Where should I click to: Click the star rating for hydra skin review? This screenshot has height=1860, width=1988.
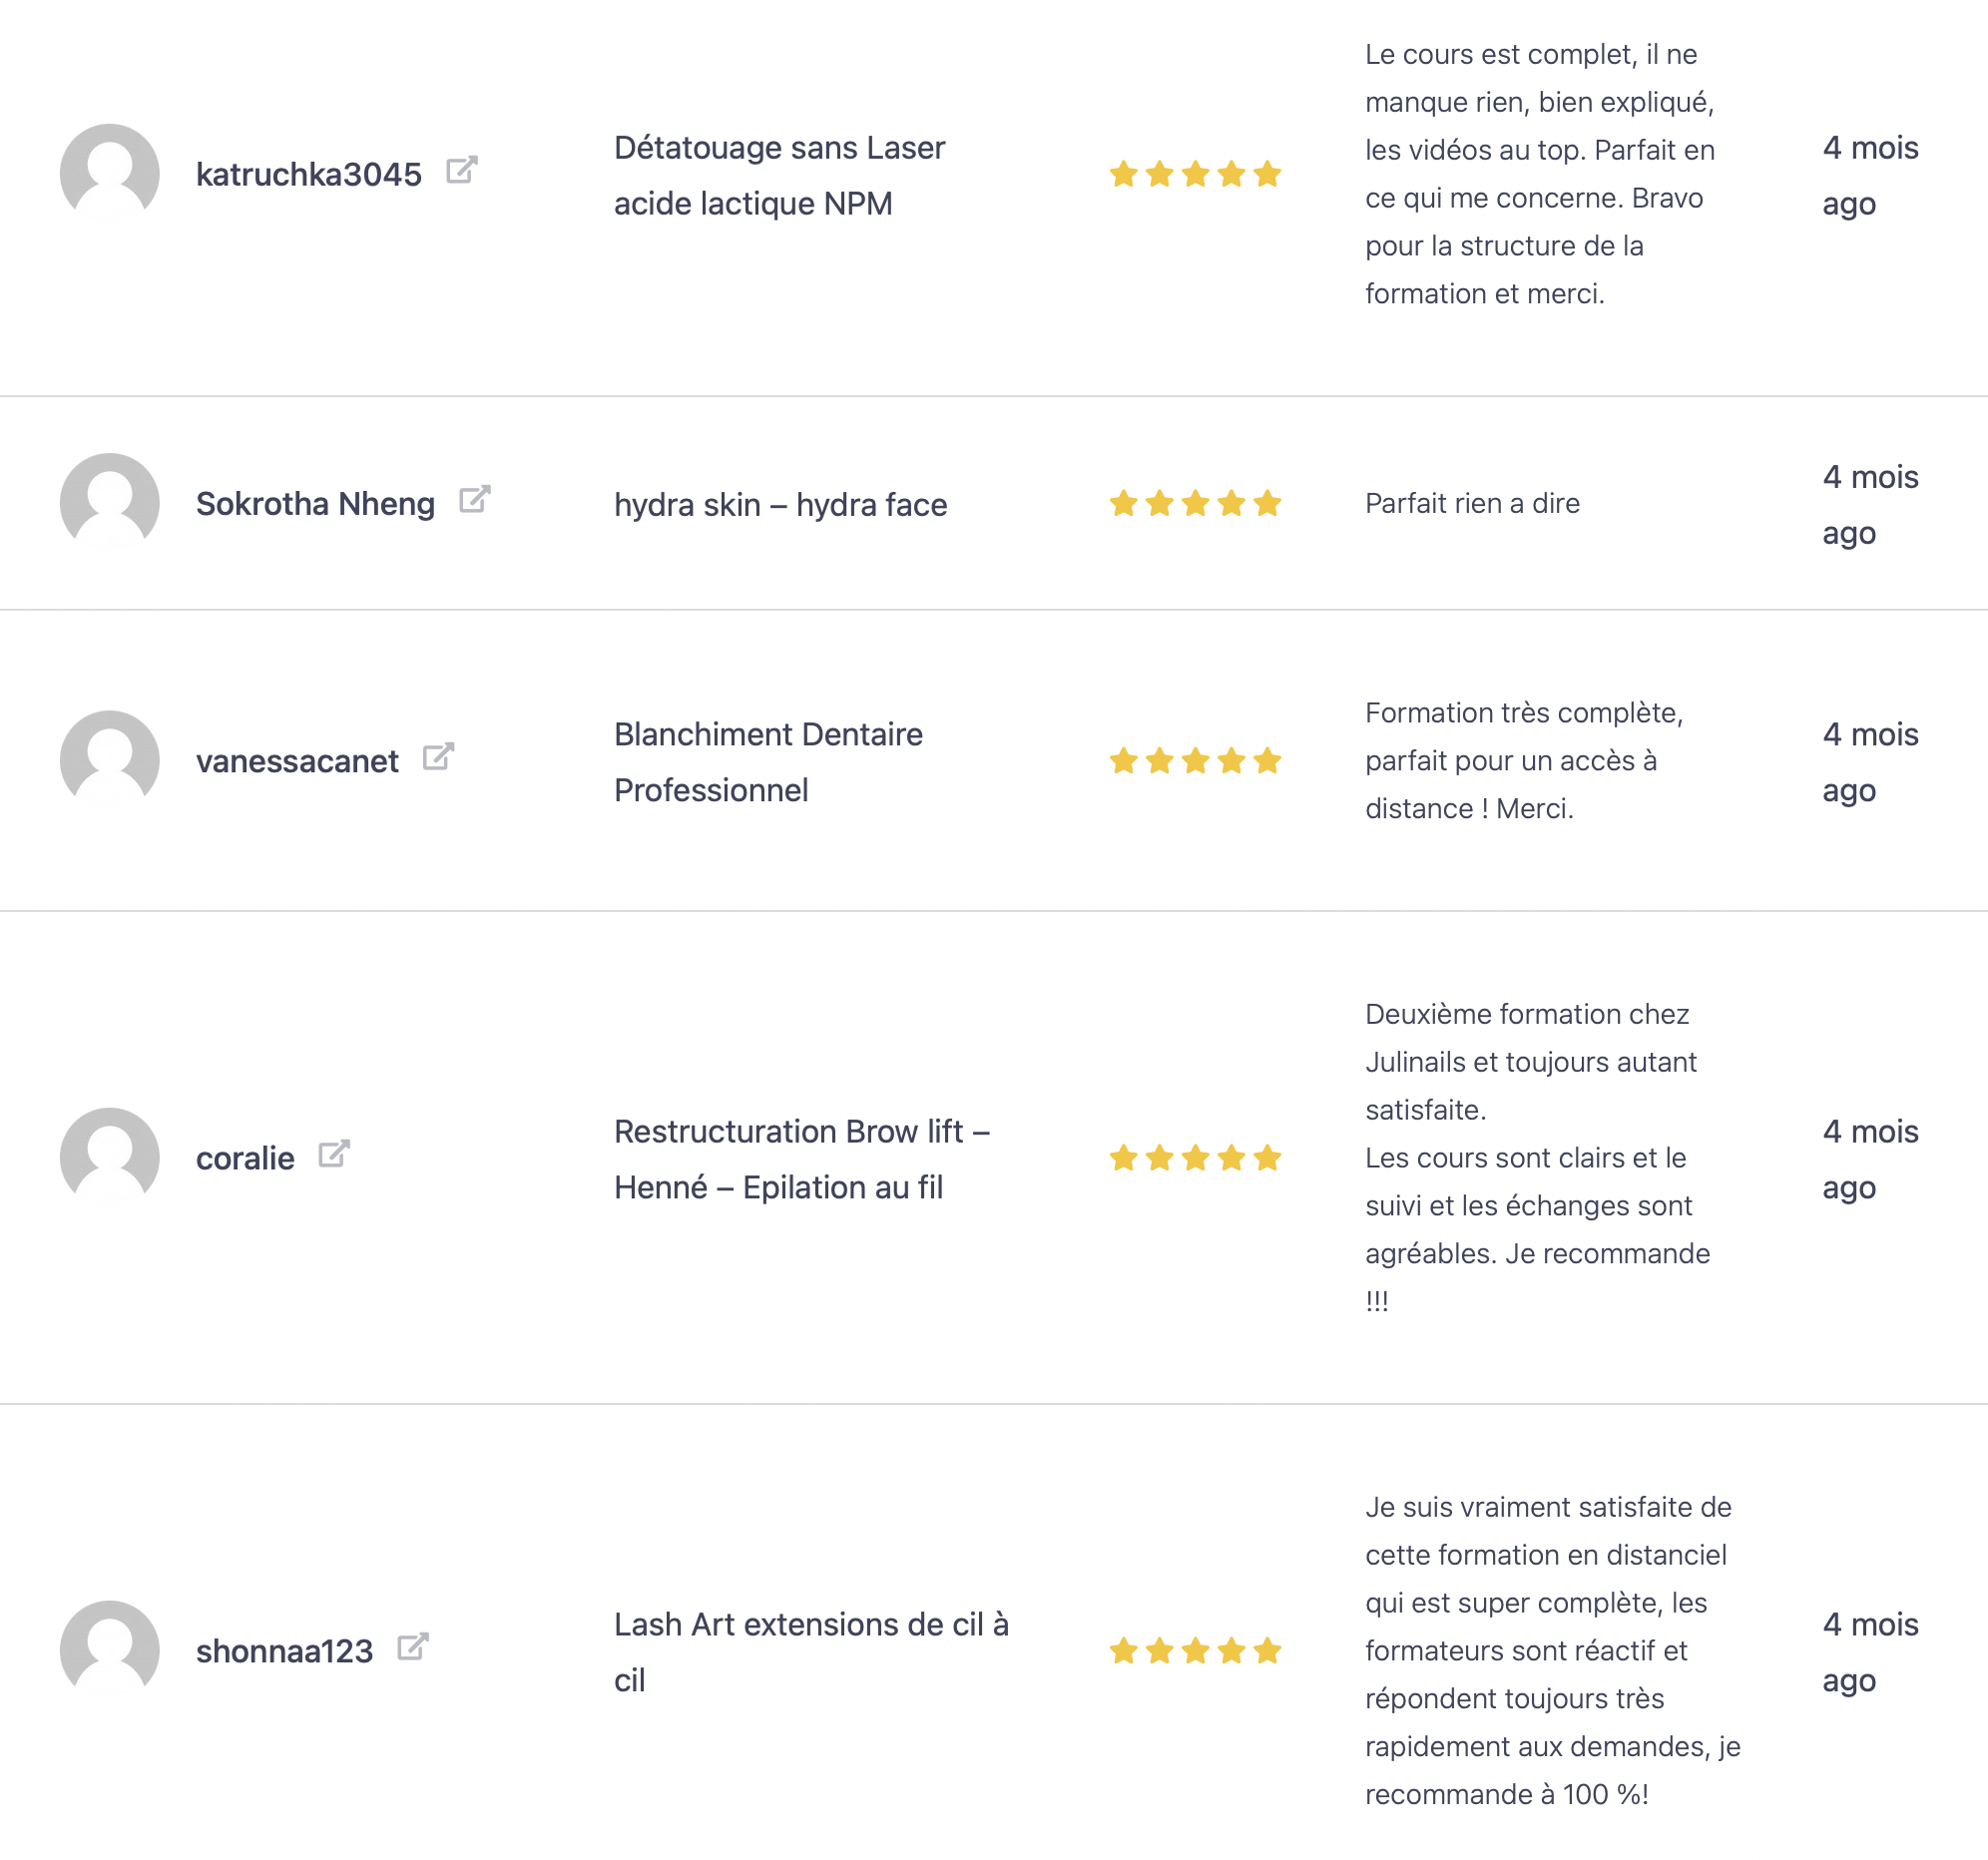1195,503
